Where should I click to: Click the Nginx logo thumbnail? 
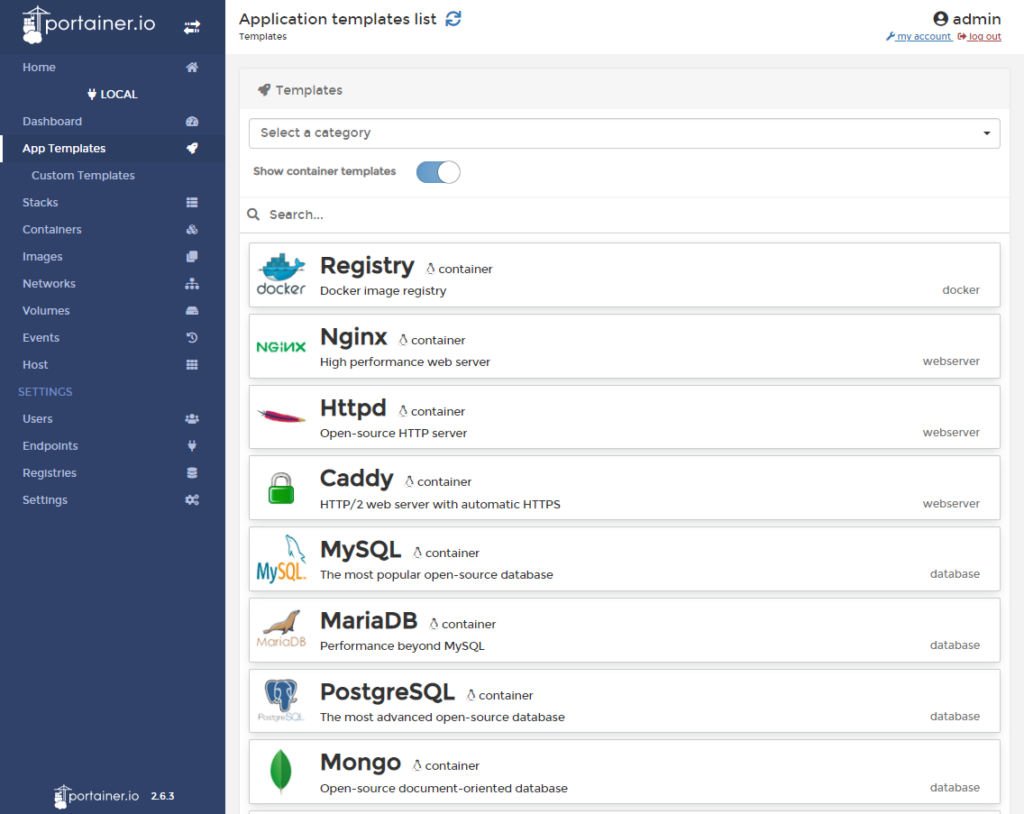281,347
